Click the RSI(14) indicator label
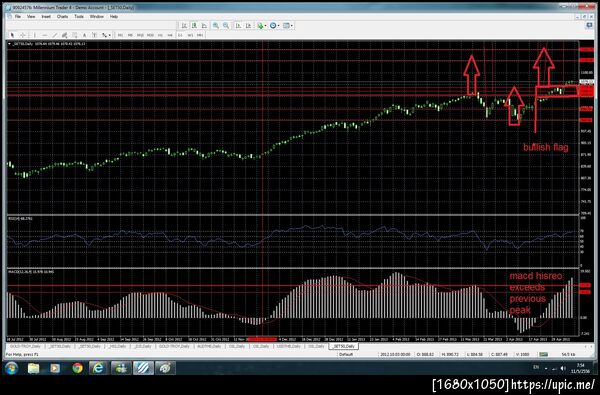 (20, 218)
